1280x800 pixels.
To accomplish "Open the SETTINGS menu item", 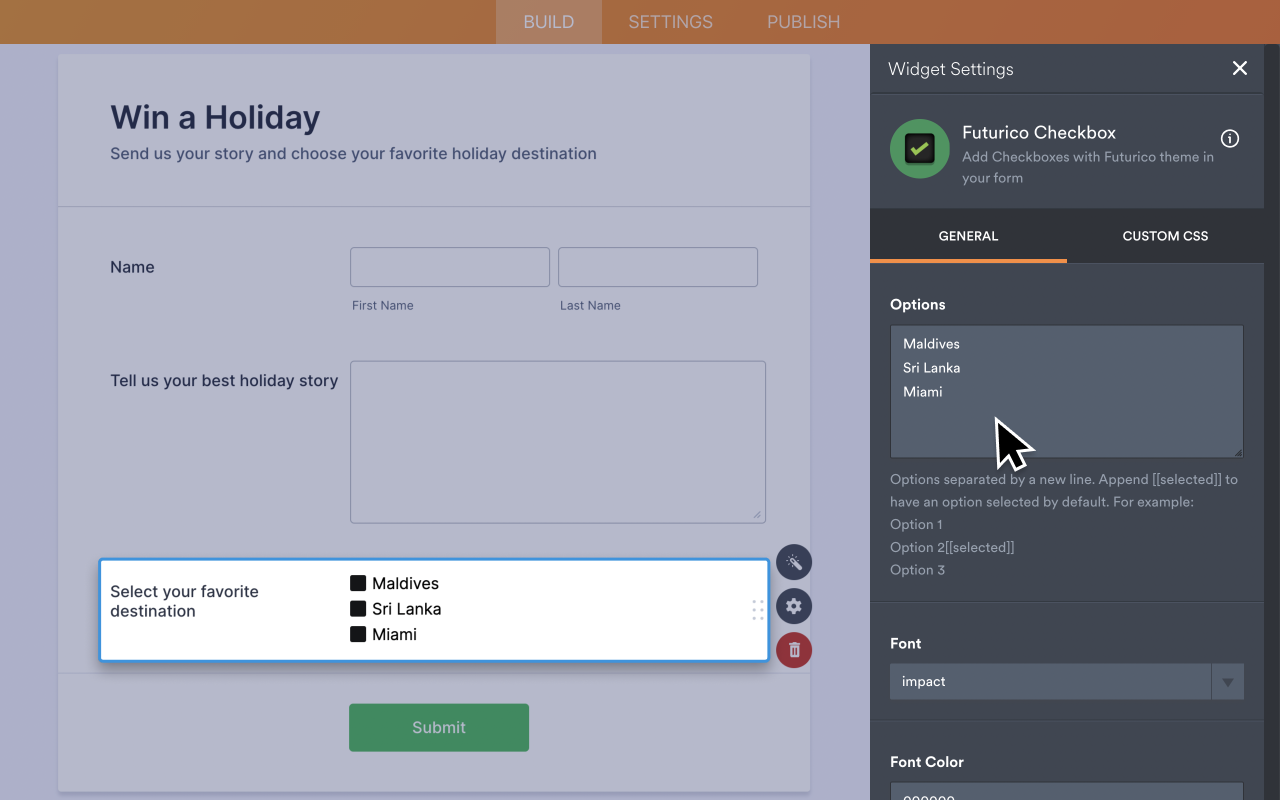I will [x=669, y=21].
